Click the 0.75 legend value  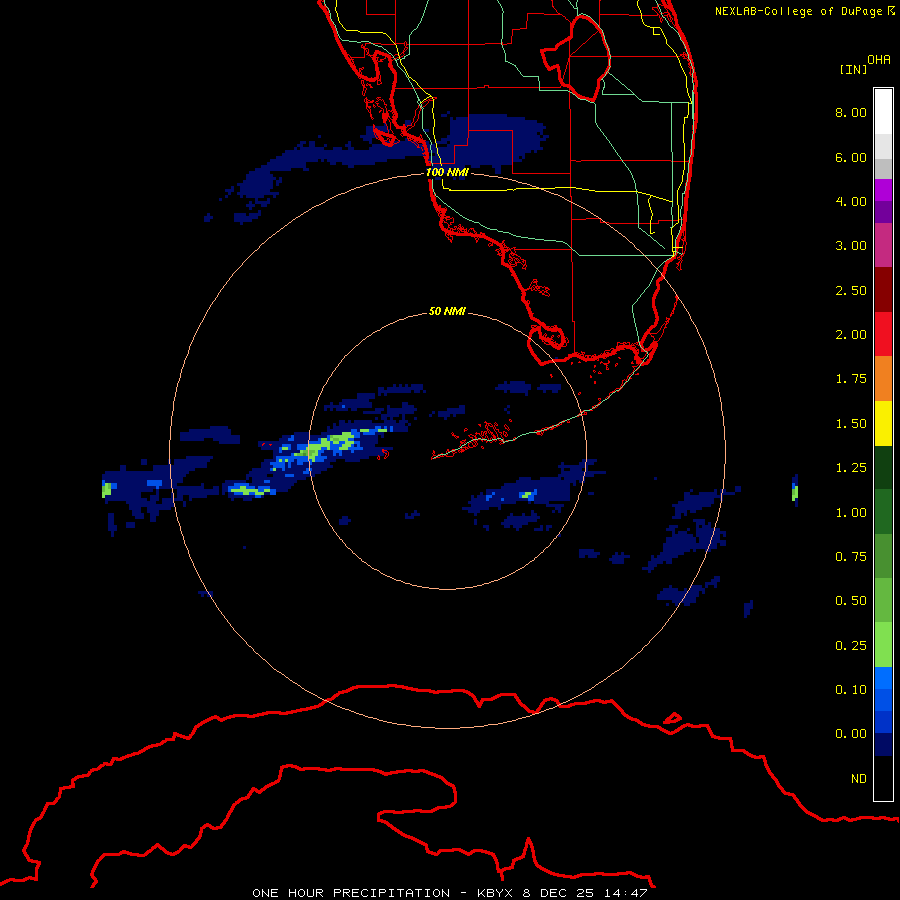851,557
